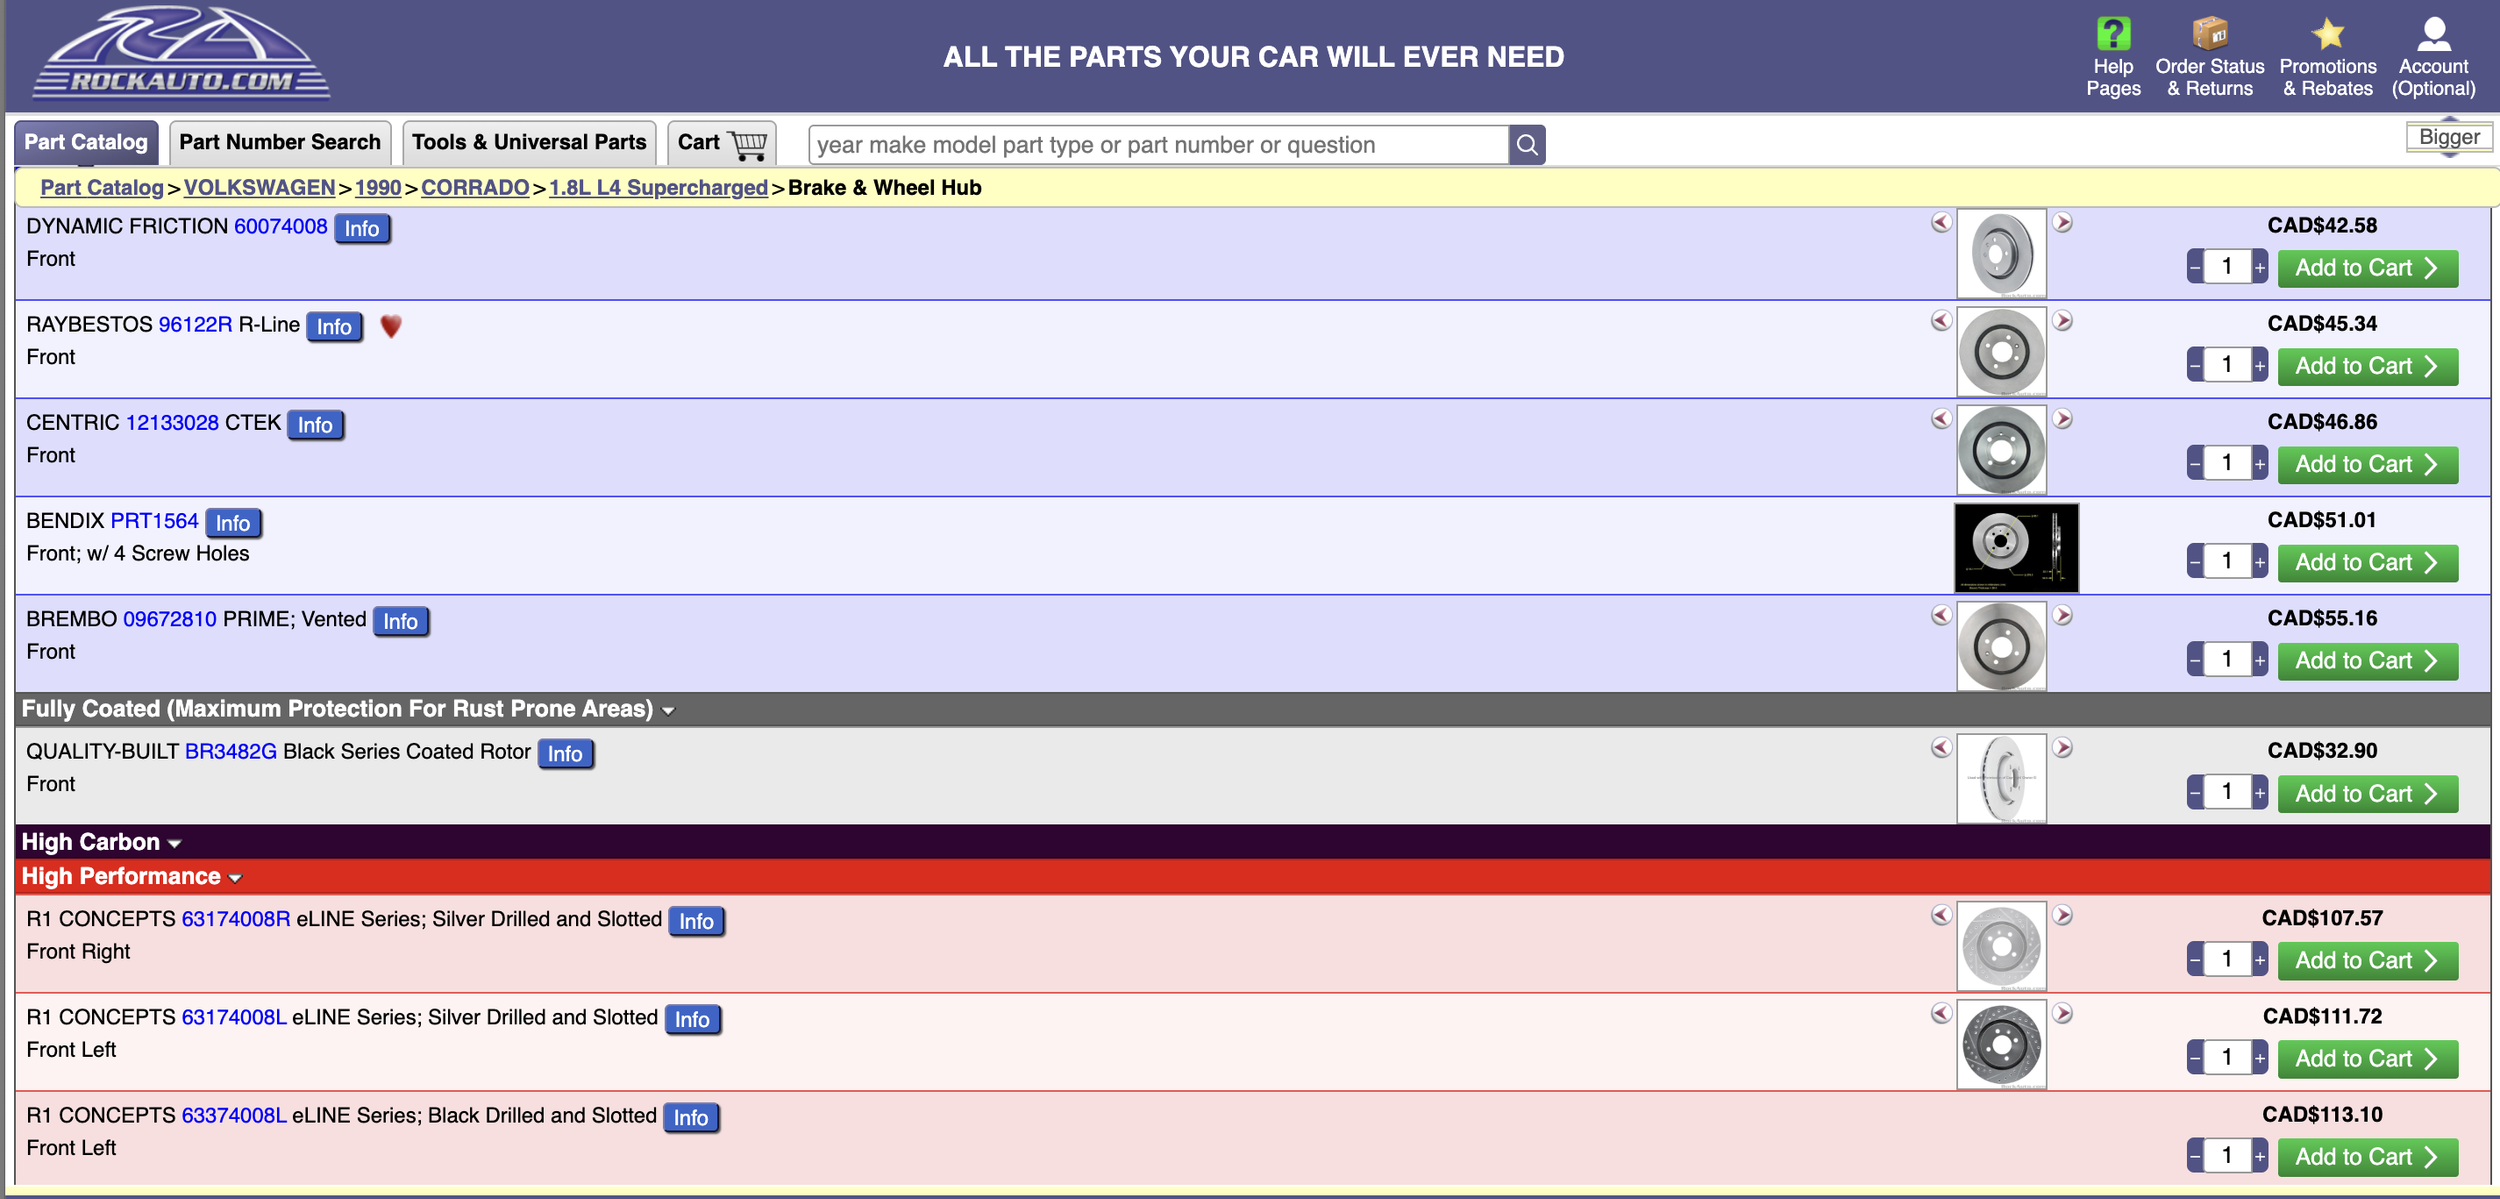Open the Help Pages question mark icon
The width and height of the screenshot is (2500, 1199).
click(2113, 35)
